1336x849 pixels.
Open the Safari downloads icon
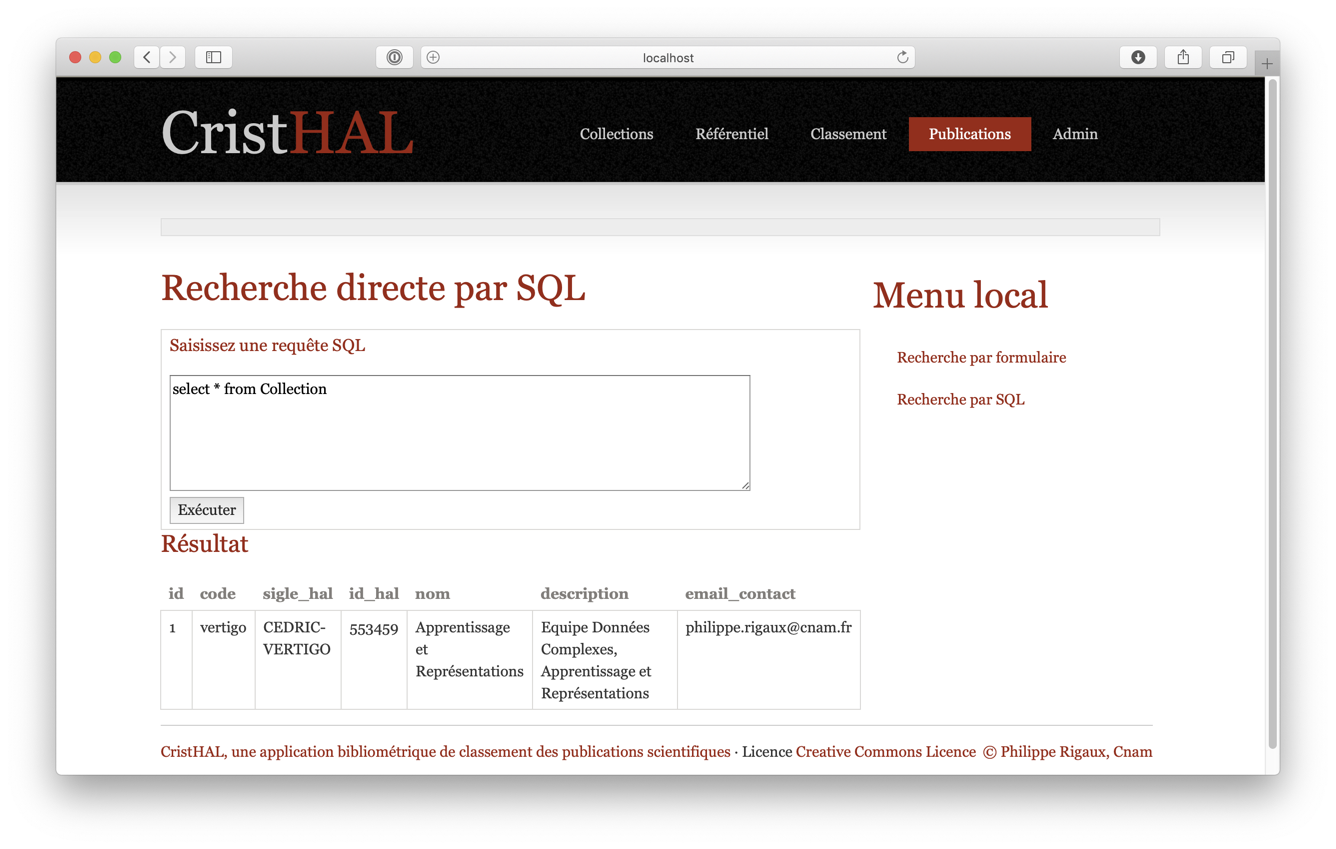(1138, 57)
